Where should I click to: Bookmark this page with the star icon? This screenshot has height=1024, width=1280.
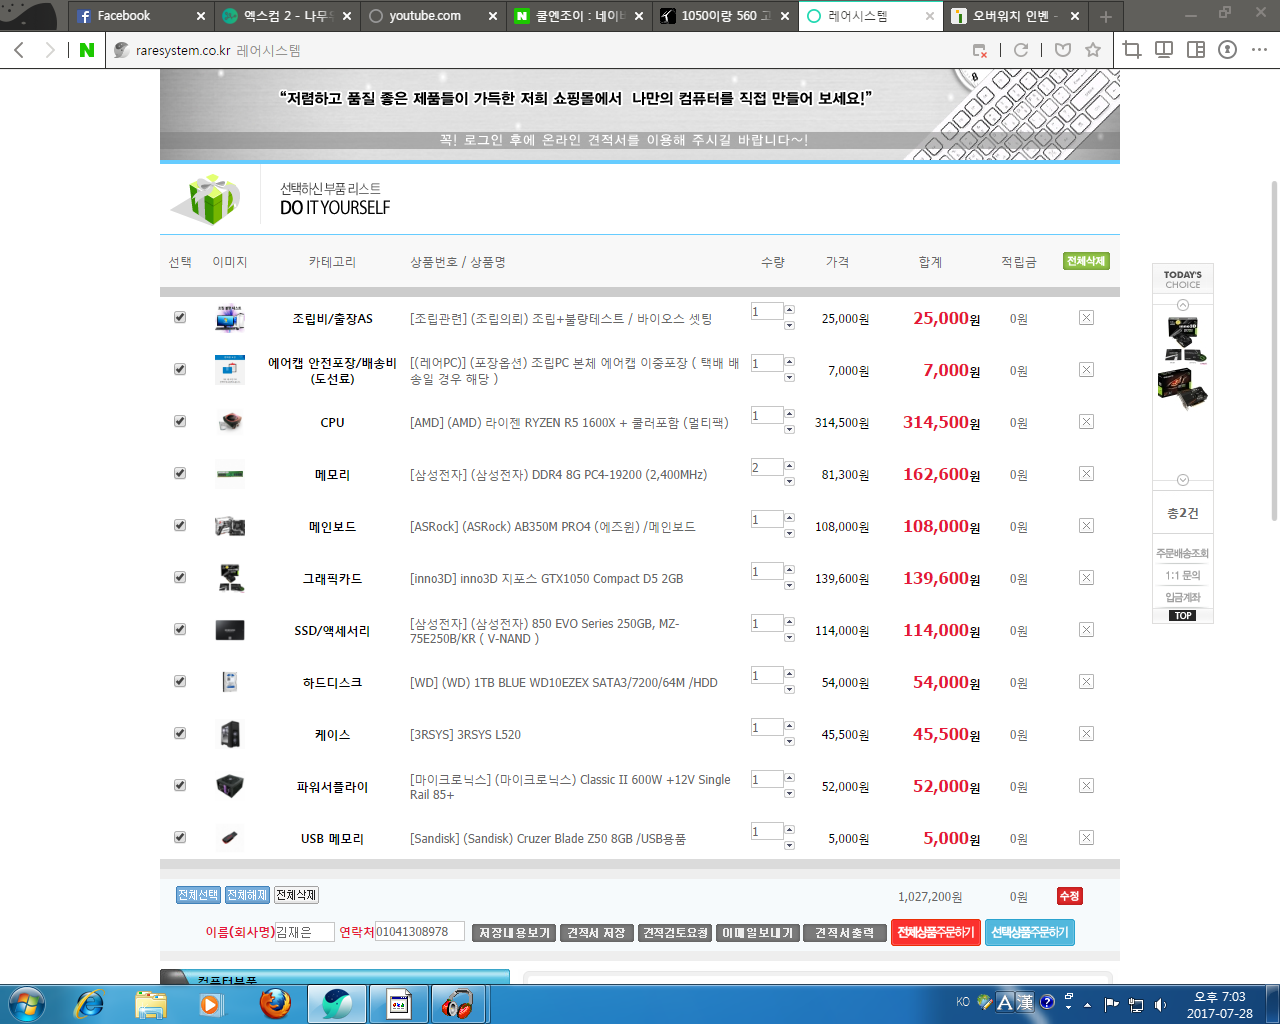(1093, 50)
